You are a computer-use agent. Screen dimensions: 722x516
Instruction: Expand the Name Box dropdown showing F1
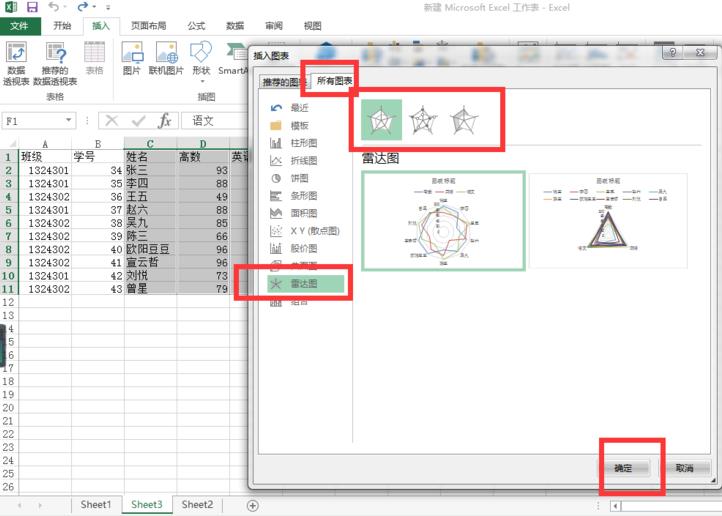click(x=69, y=121)
